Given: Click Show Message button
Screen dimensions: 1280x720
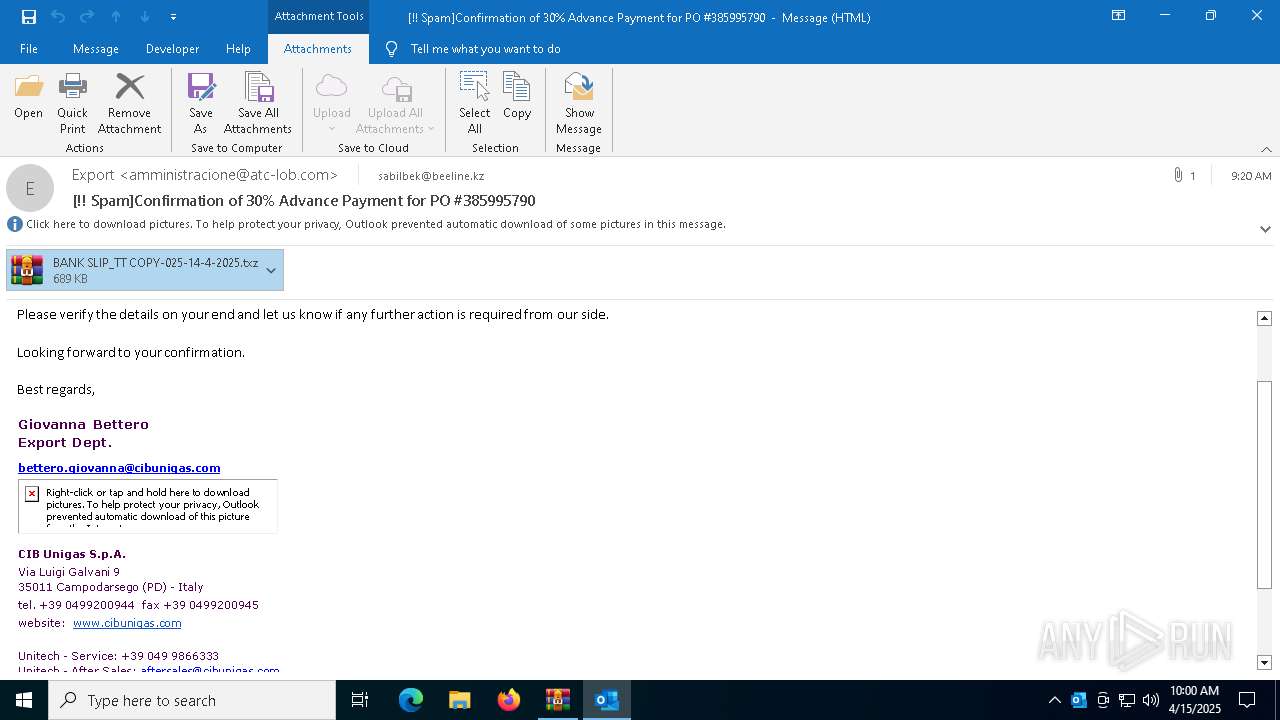Looking at the screenshot, I should coord(579,104).
